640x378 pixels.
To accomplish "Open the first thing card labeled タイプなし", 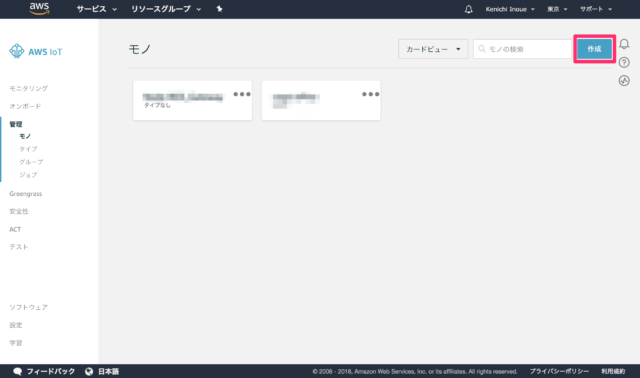I will 192,100.
